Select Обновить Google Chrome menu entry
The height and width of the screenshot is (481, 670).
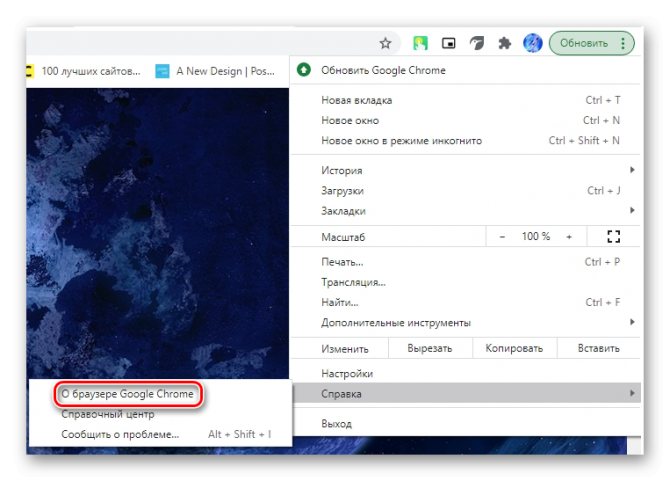466,70
